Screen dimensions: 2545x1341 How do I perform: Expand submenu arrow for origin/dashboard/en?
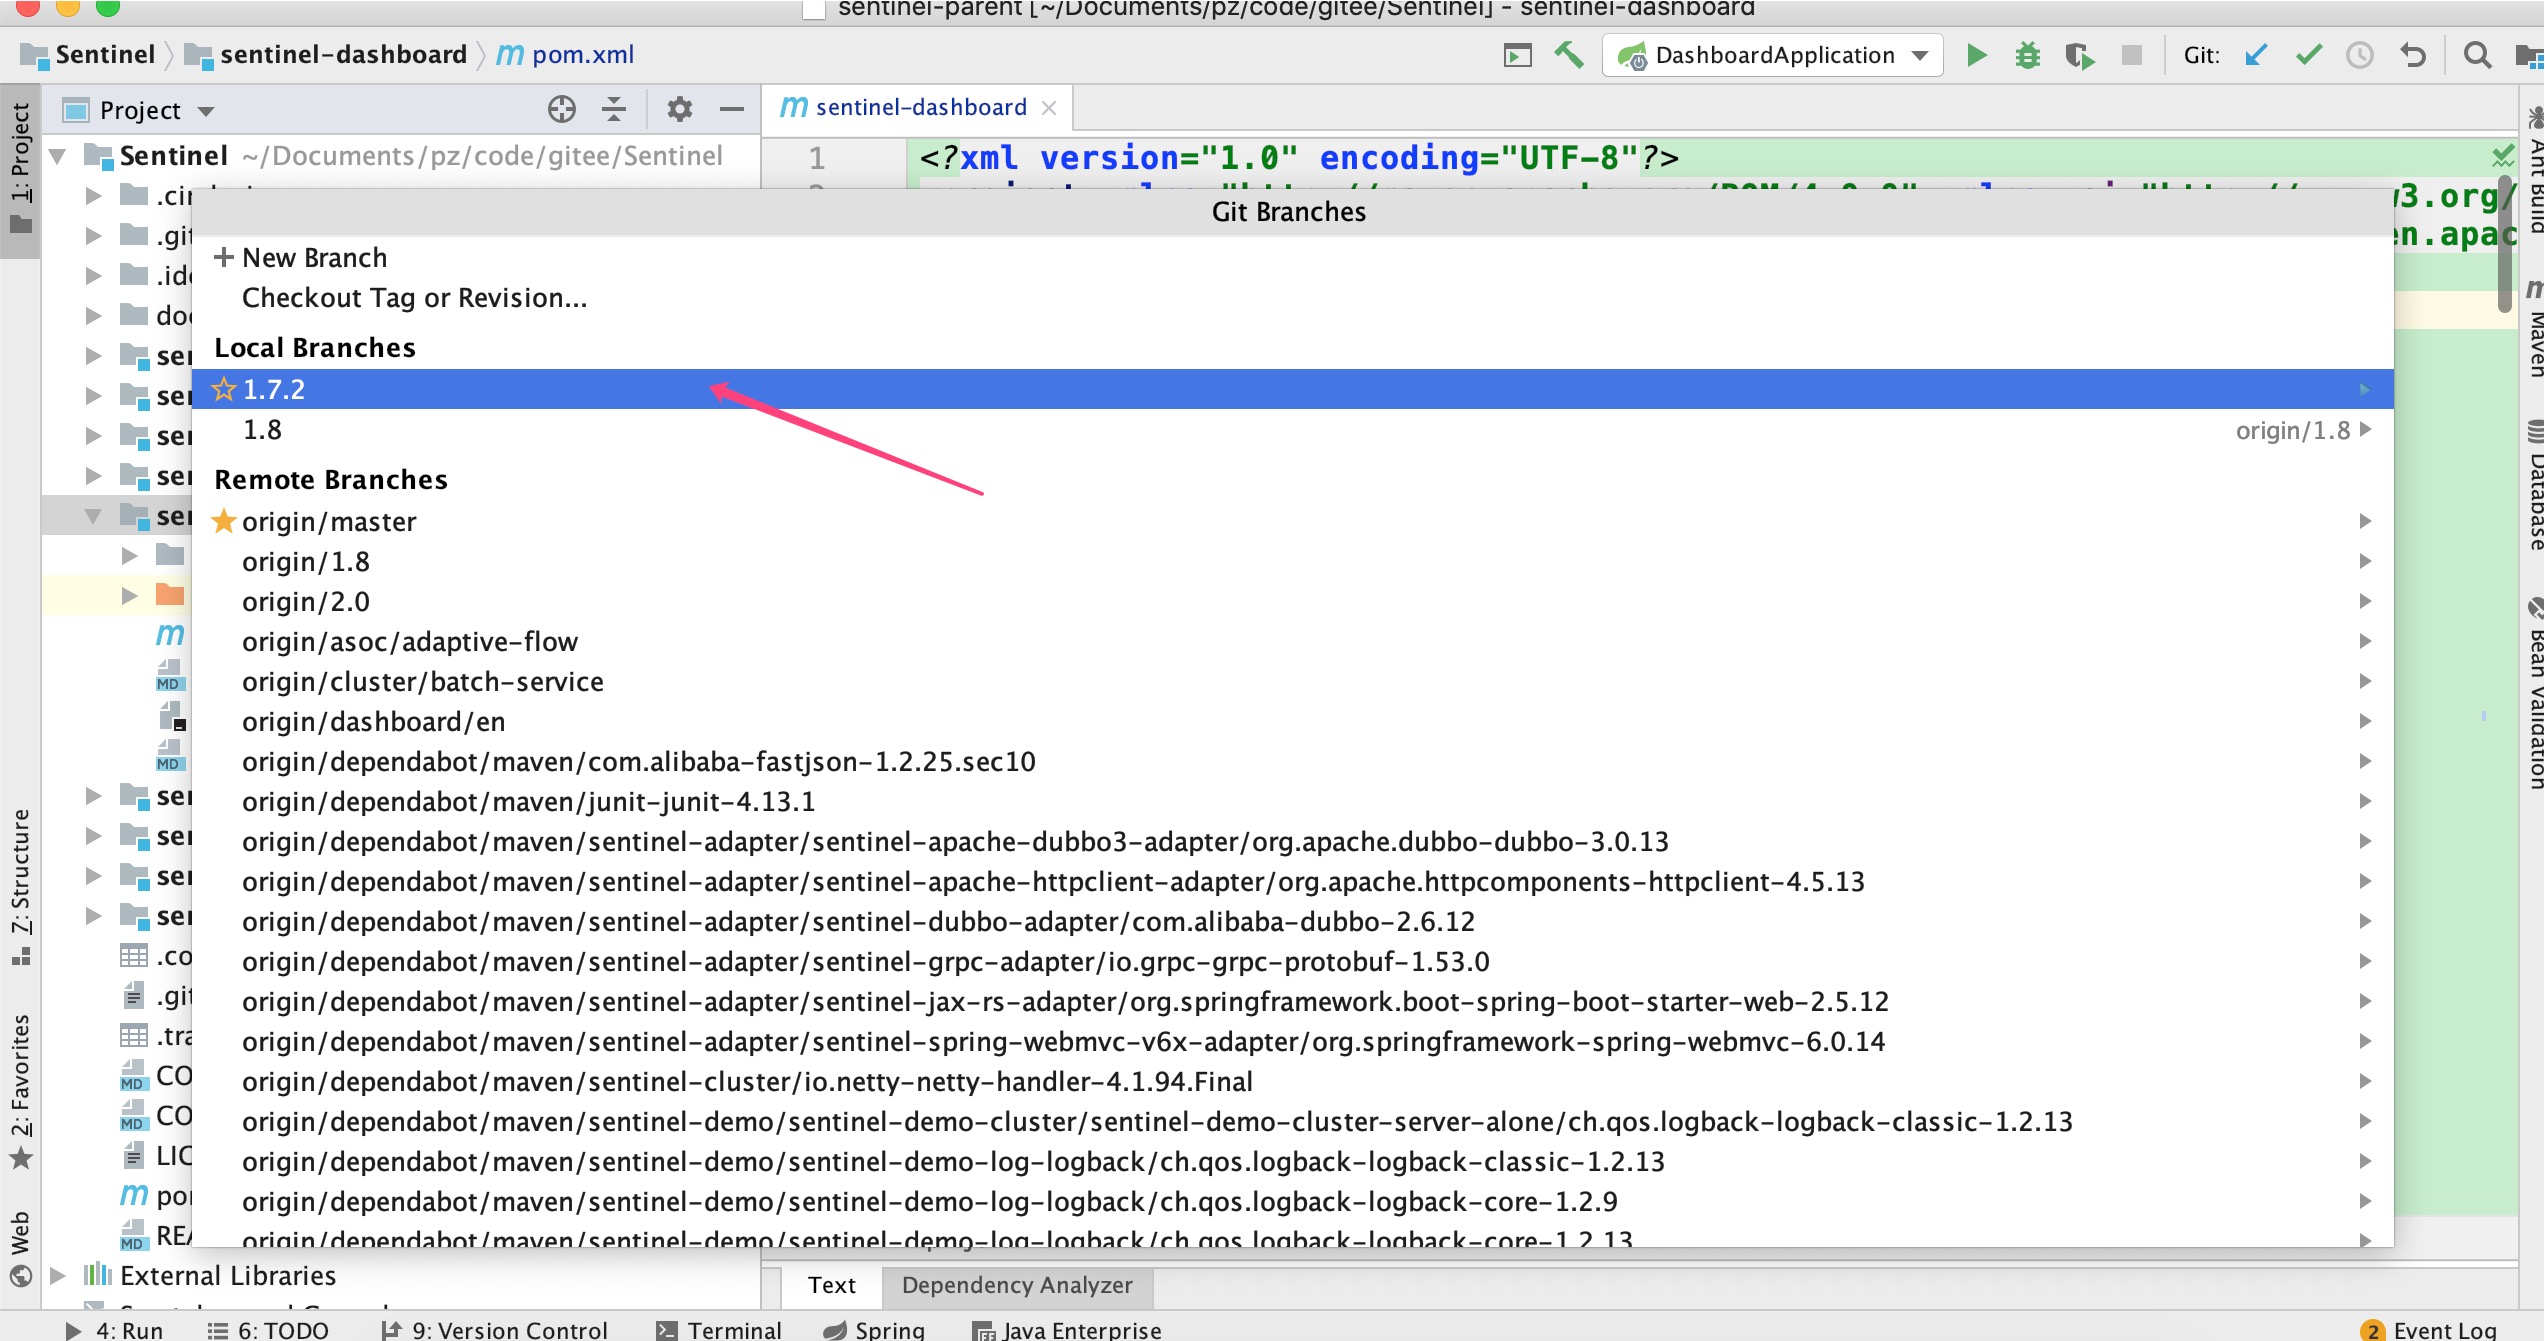(x=2365, y=721)
